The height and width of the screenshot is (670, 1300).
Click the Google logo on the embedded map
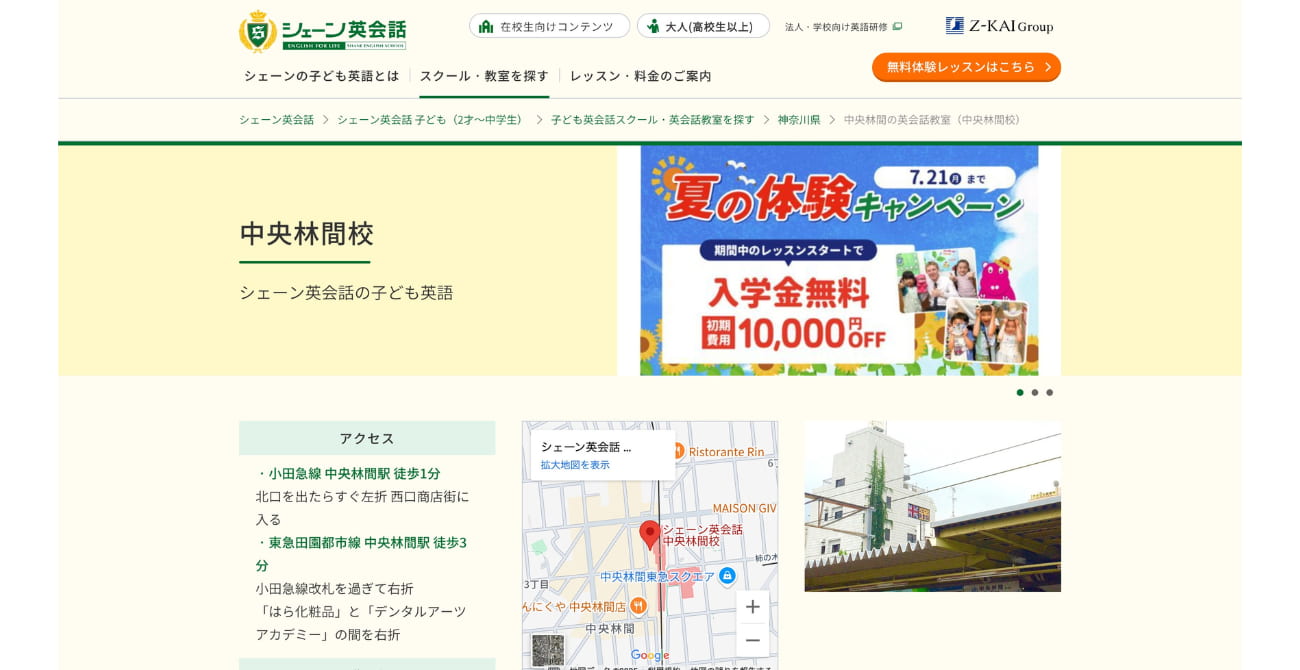tap(647, 653)
